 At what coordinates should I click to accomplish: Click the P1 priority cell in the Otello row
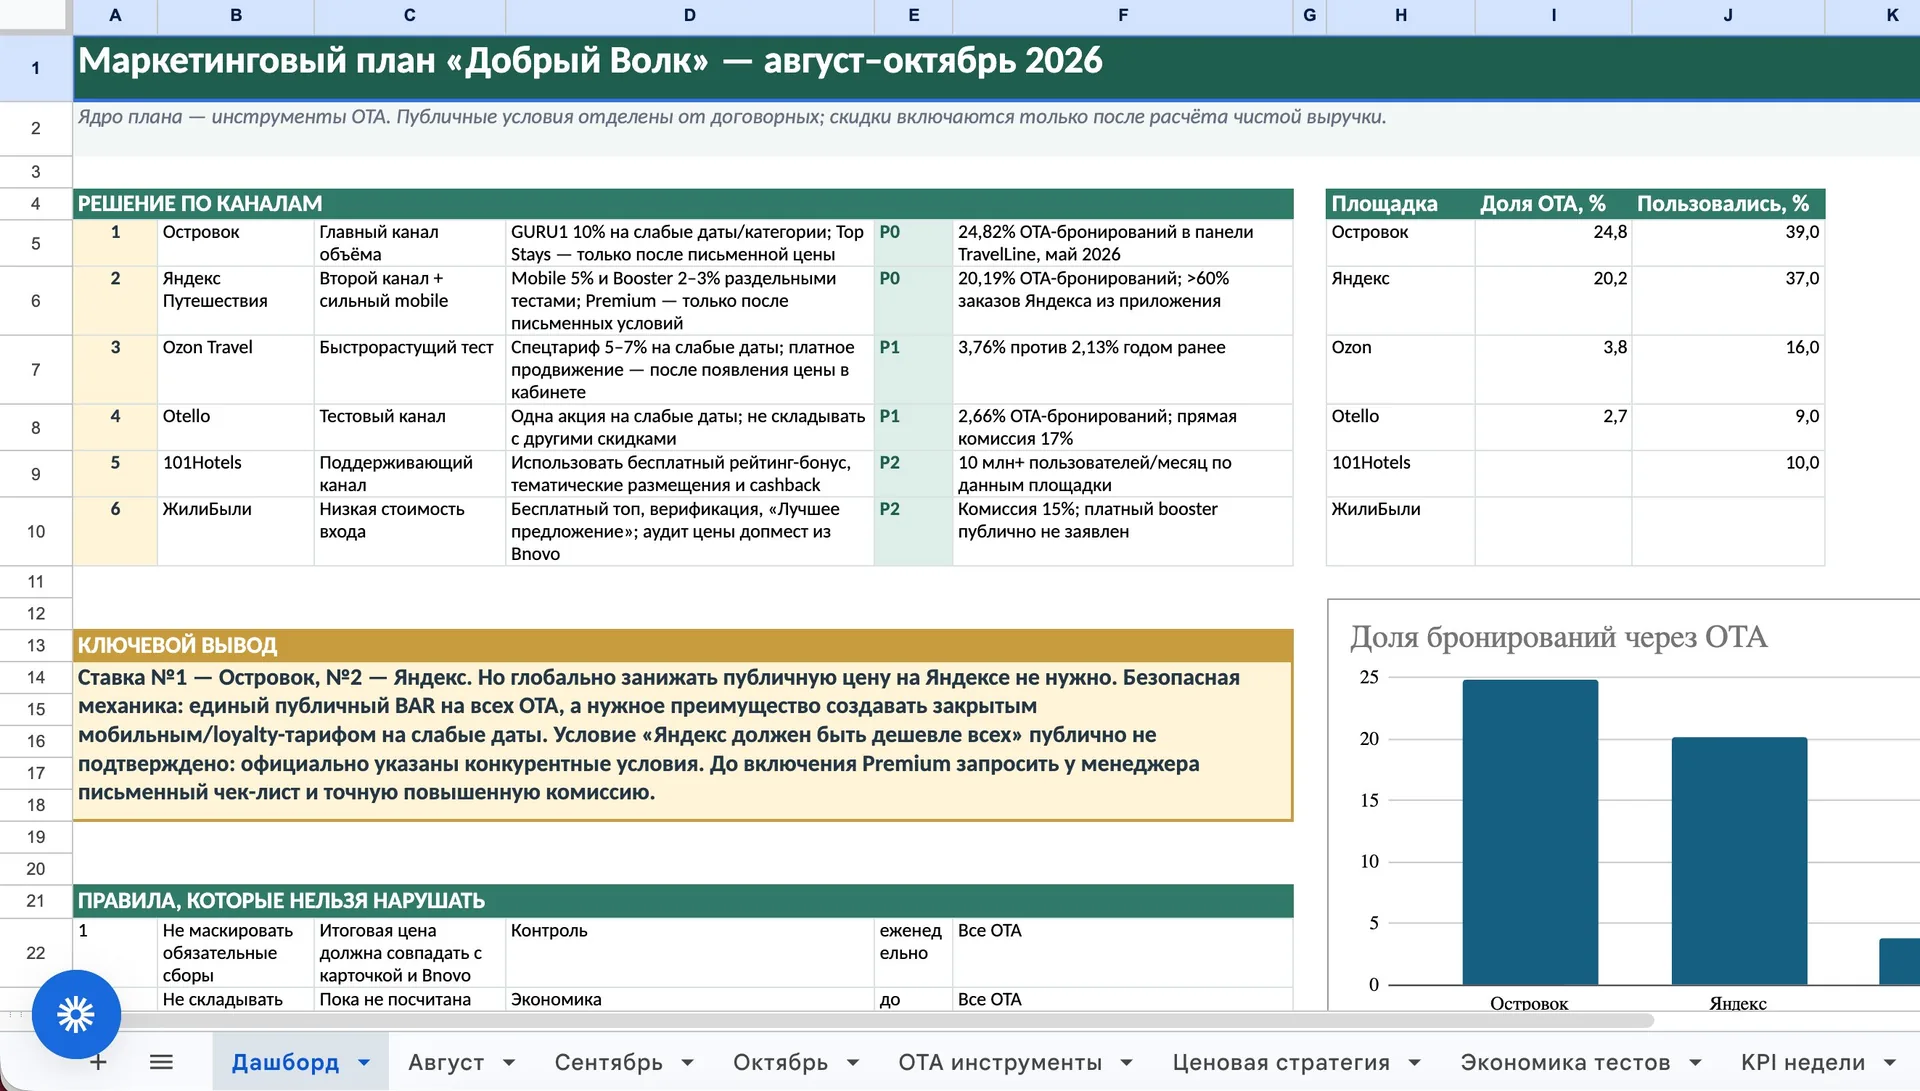point(913,427)
